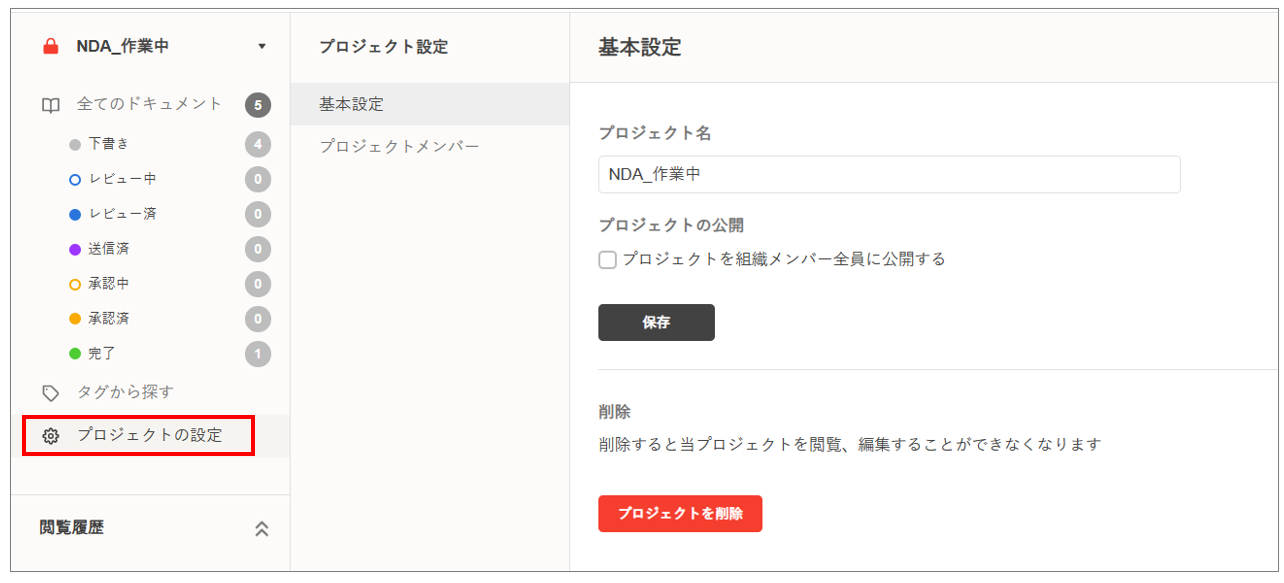Expand the 閲覧履歴 double chevron

[262, 529]
